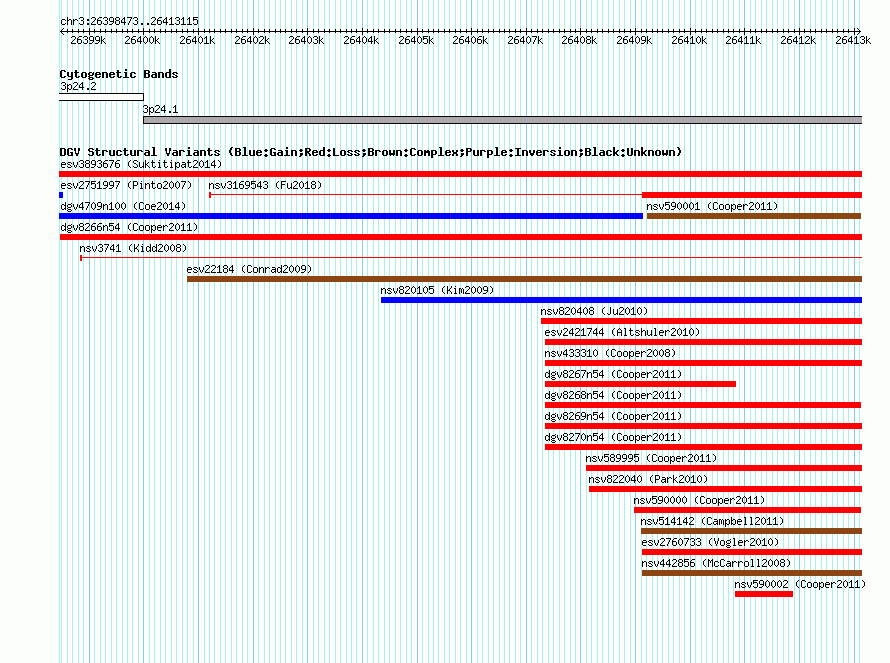Click the short red dgv8267n54 bar
Image resolution: width=890 pixels, height=663 pixels.
pyautogui.click(x=640, y=384)
